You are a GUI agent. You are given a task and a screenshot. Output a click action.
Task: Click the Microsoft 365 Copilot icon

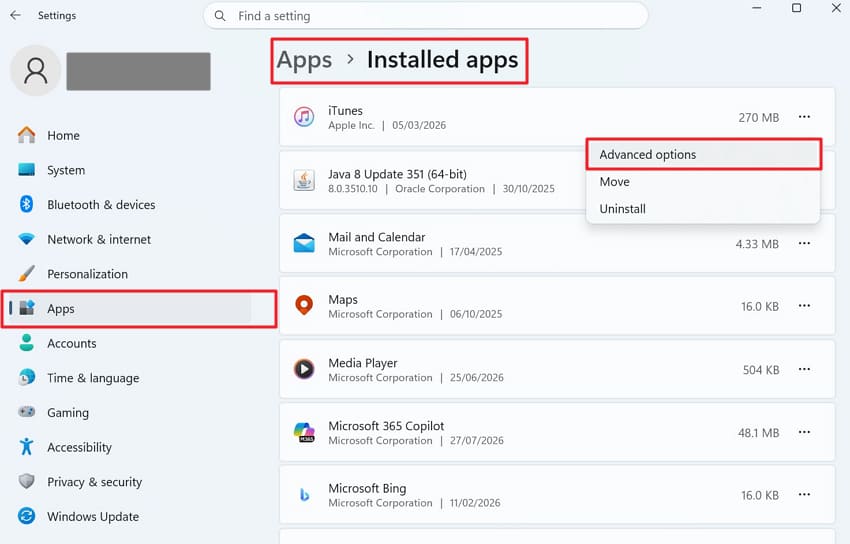[304, 432]
